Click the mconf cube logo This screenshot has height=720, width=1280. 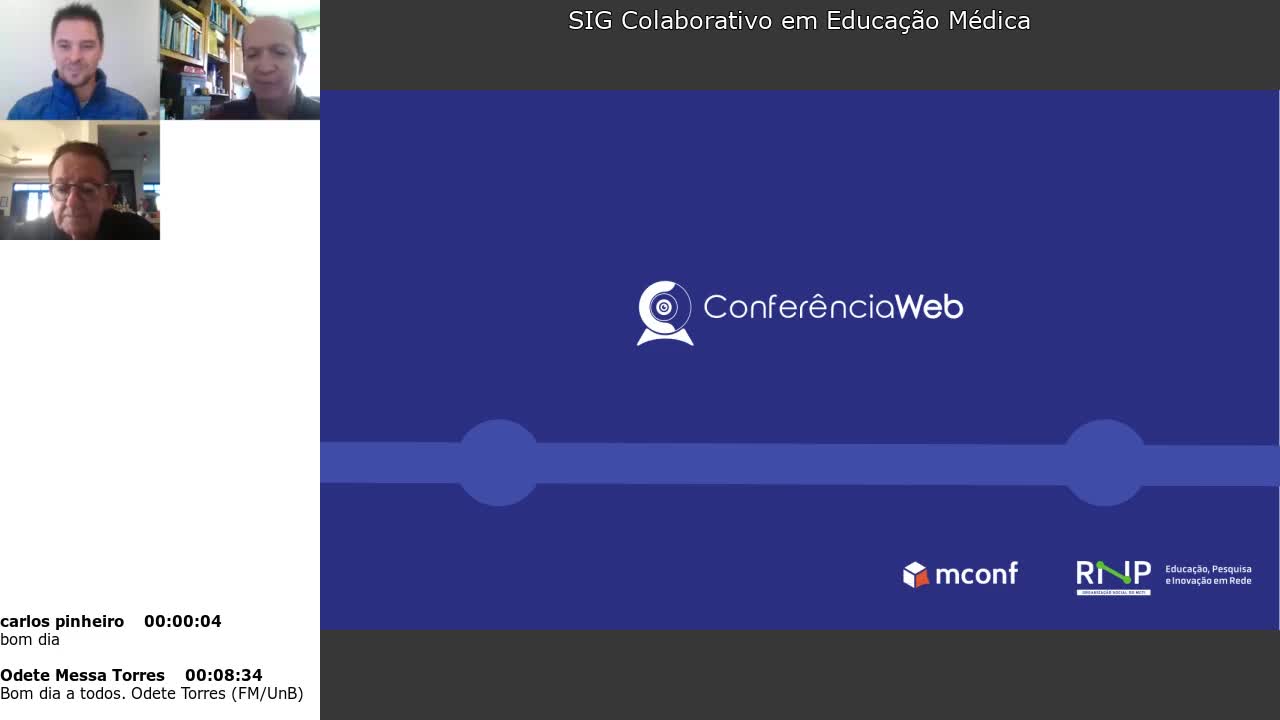coord(916,574)
